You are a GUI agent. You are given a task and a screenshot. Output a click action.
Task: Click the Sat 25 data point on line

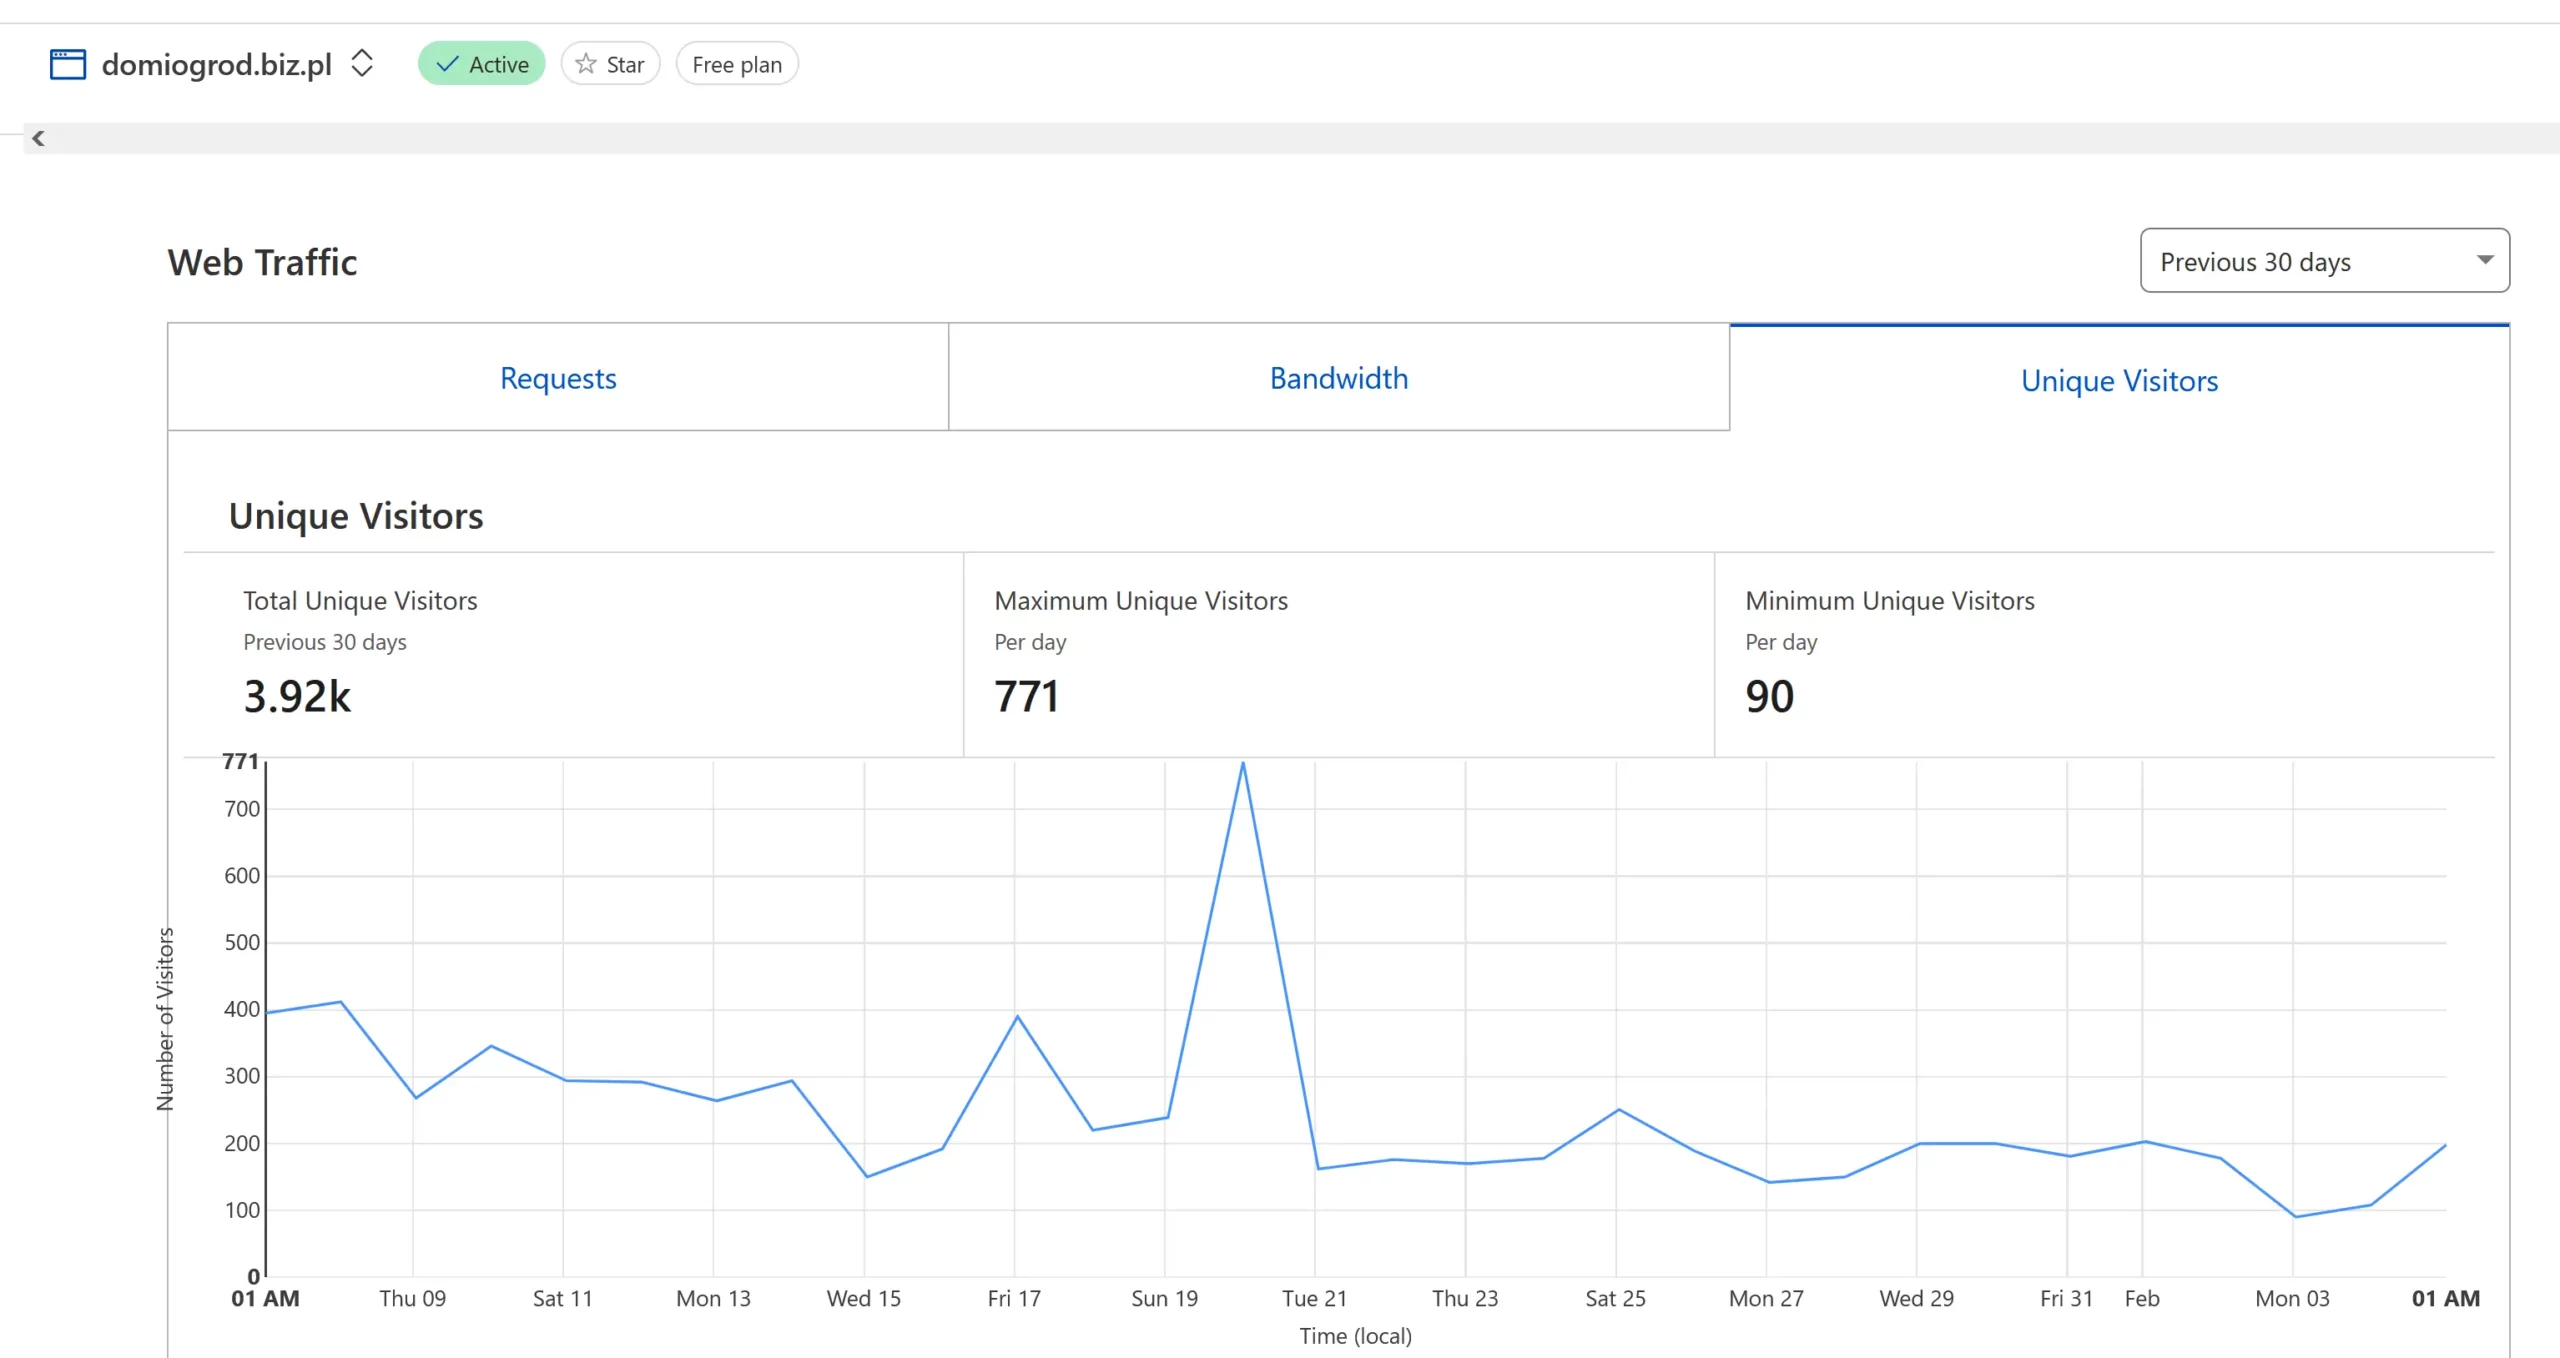coord(1618,1109)
